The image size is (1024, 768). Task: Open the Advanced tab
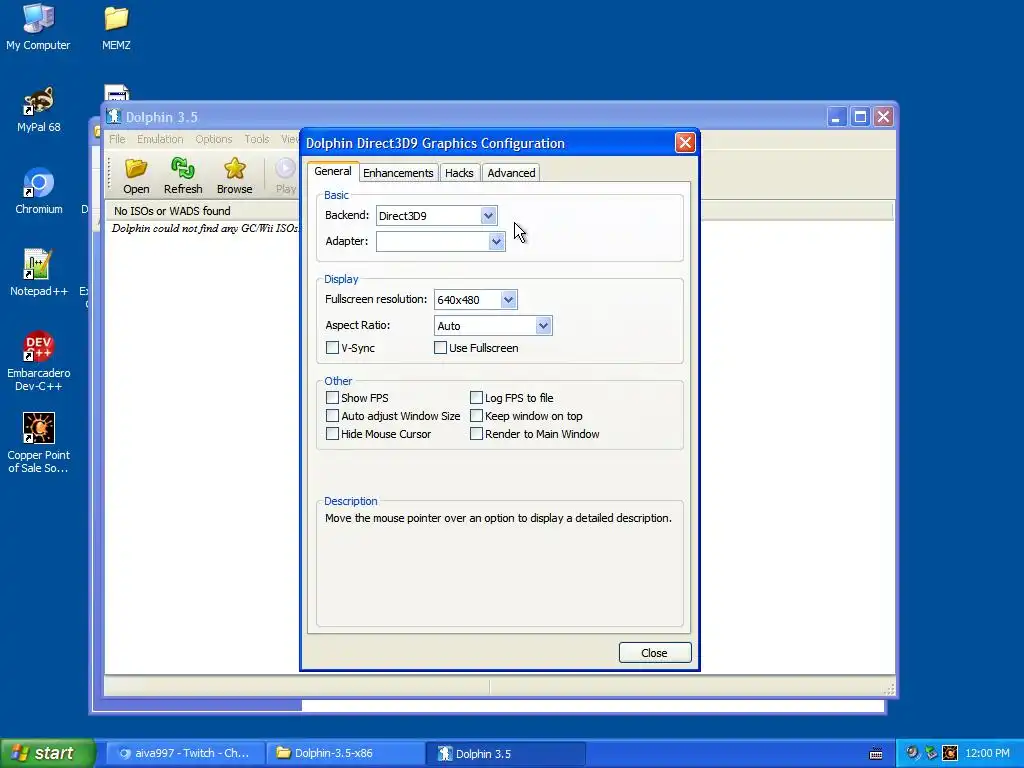(x=511, y=172)
